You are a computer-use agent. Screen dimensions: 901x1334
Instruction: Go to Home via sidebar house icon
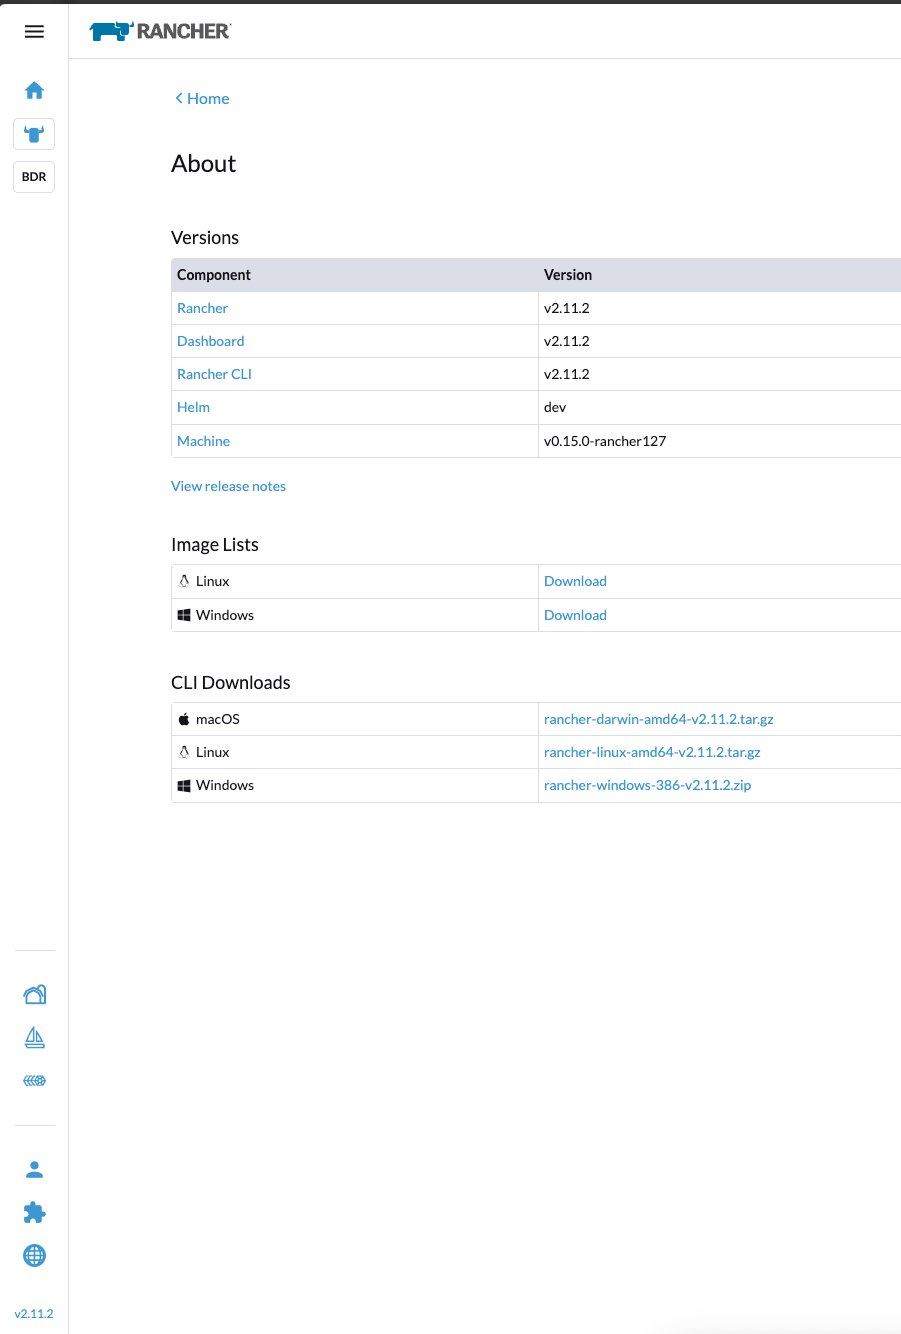34,91
